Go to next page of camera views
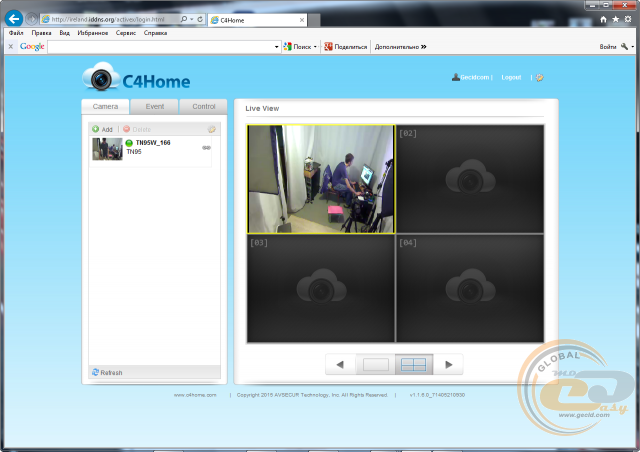640x452 pixels. [448, 364]
